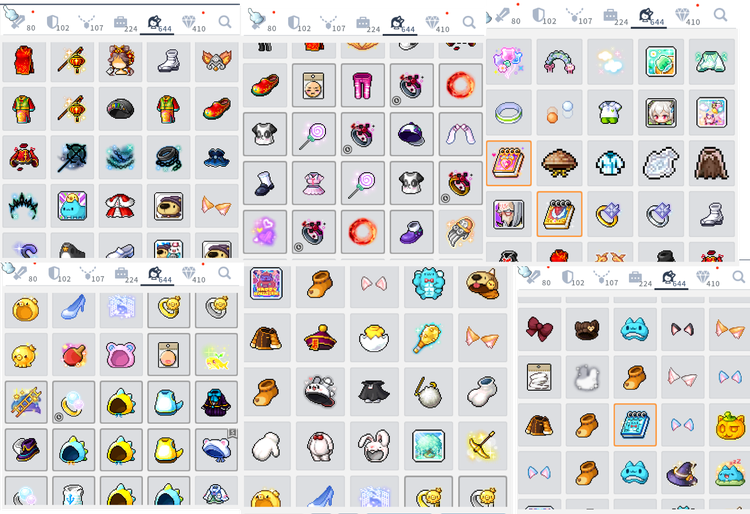The width and height of the screenshot is (750, 514).
Task: Choose the blue feather wings item
Action: (120, 157)
